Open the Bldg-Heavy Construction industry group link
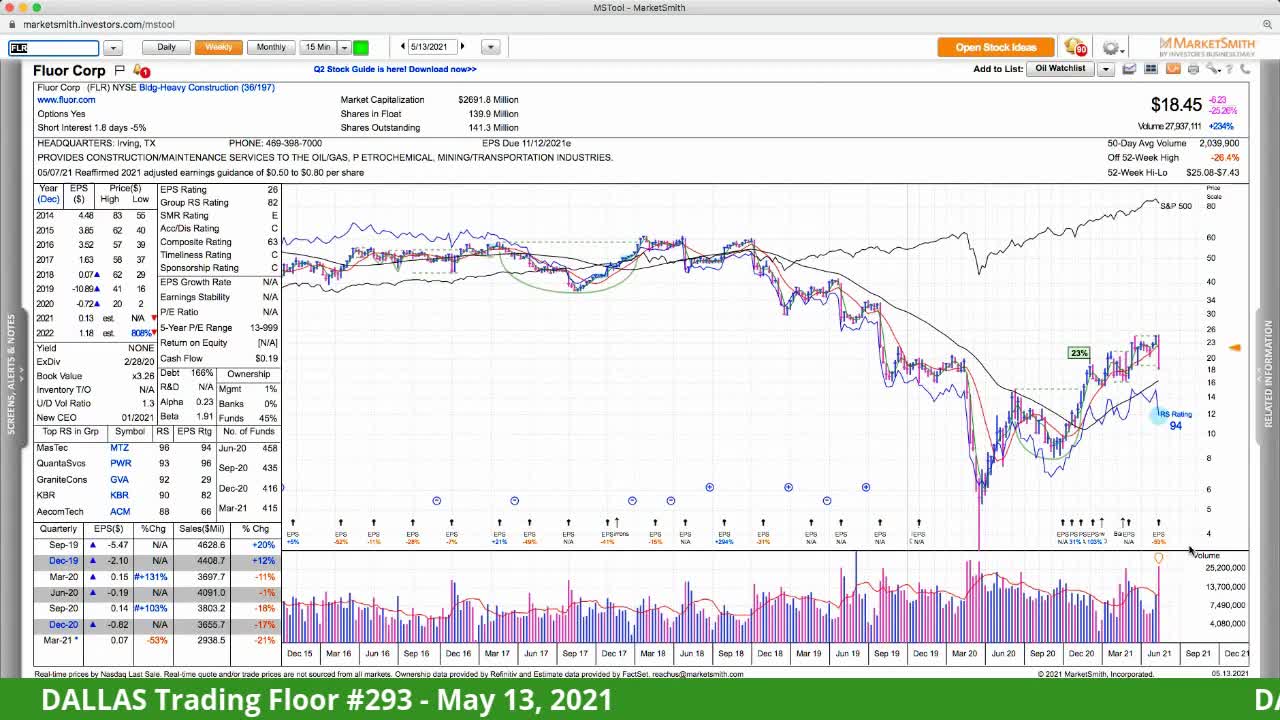 207,87
